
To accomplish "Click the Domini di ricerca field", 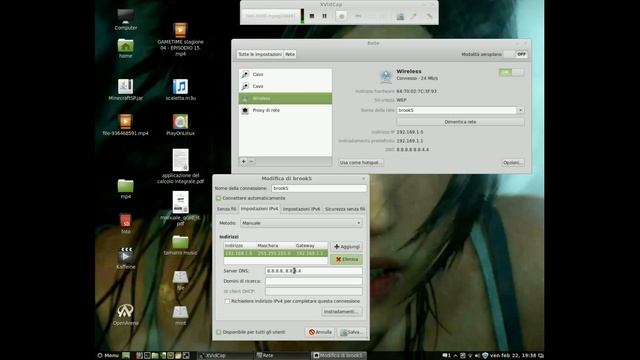I will [x=313, y=281].
